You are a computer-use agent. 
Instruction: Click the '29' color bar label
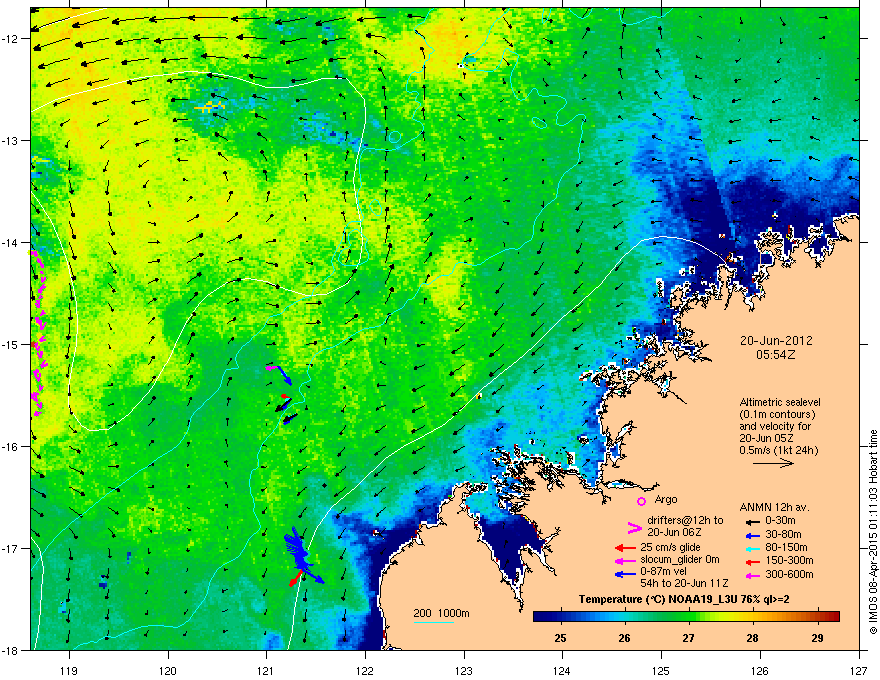click(x=817, y=638)
